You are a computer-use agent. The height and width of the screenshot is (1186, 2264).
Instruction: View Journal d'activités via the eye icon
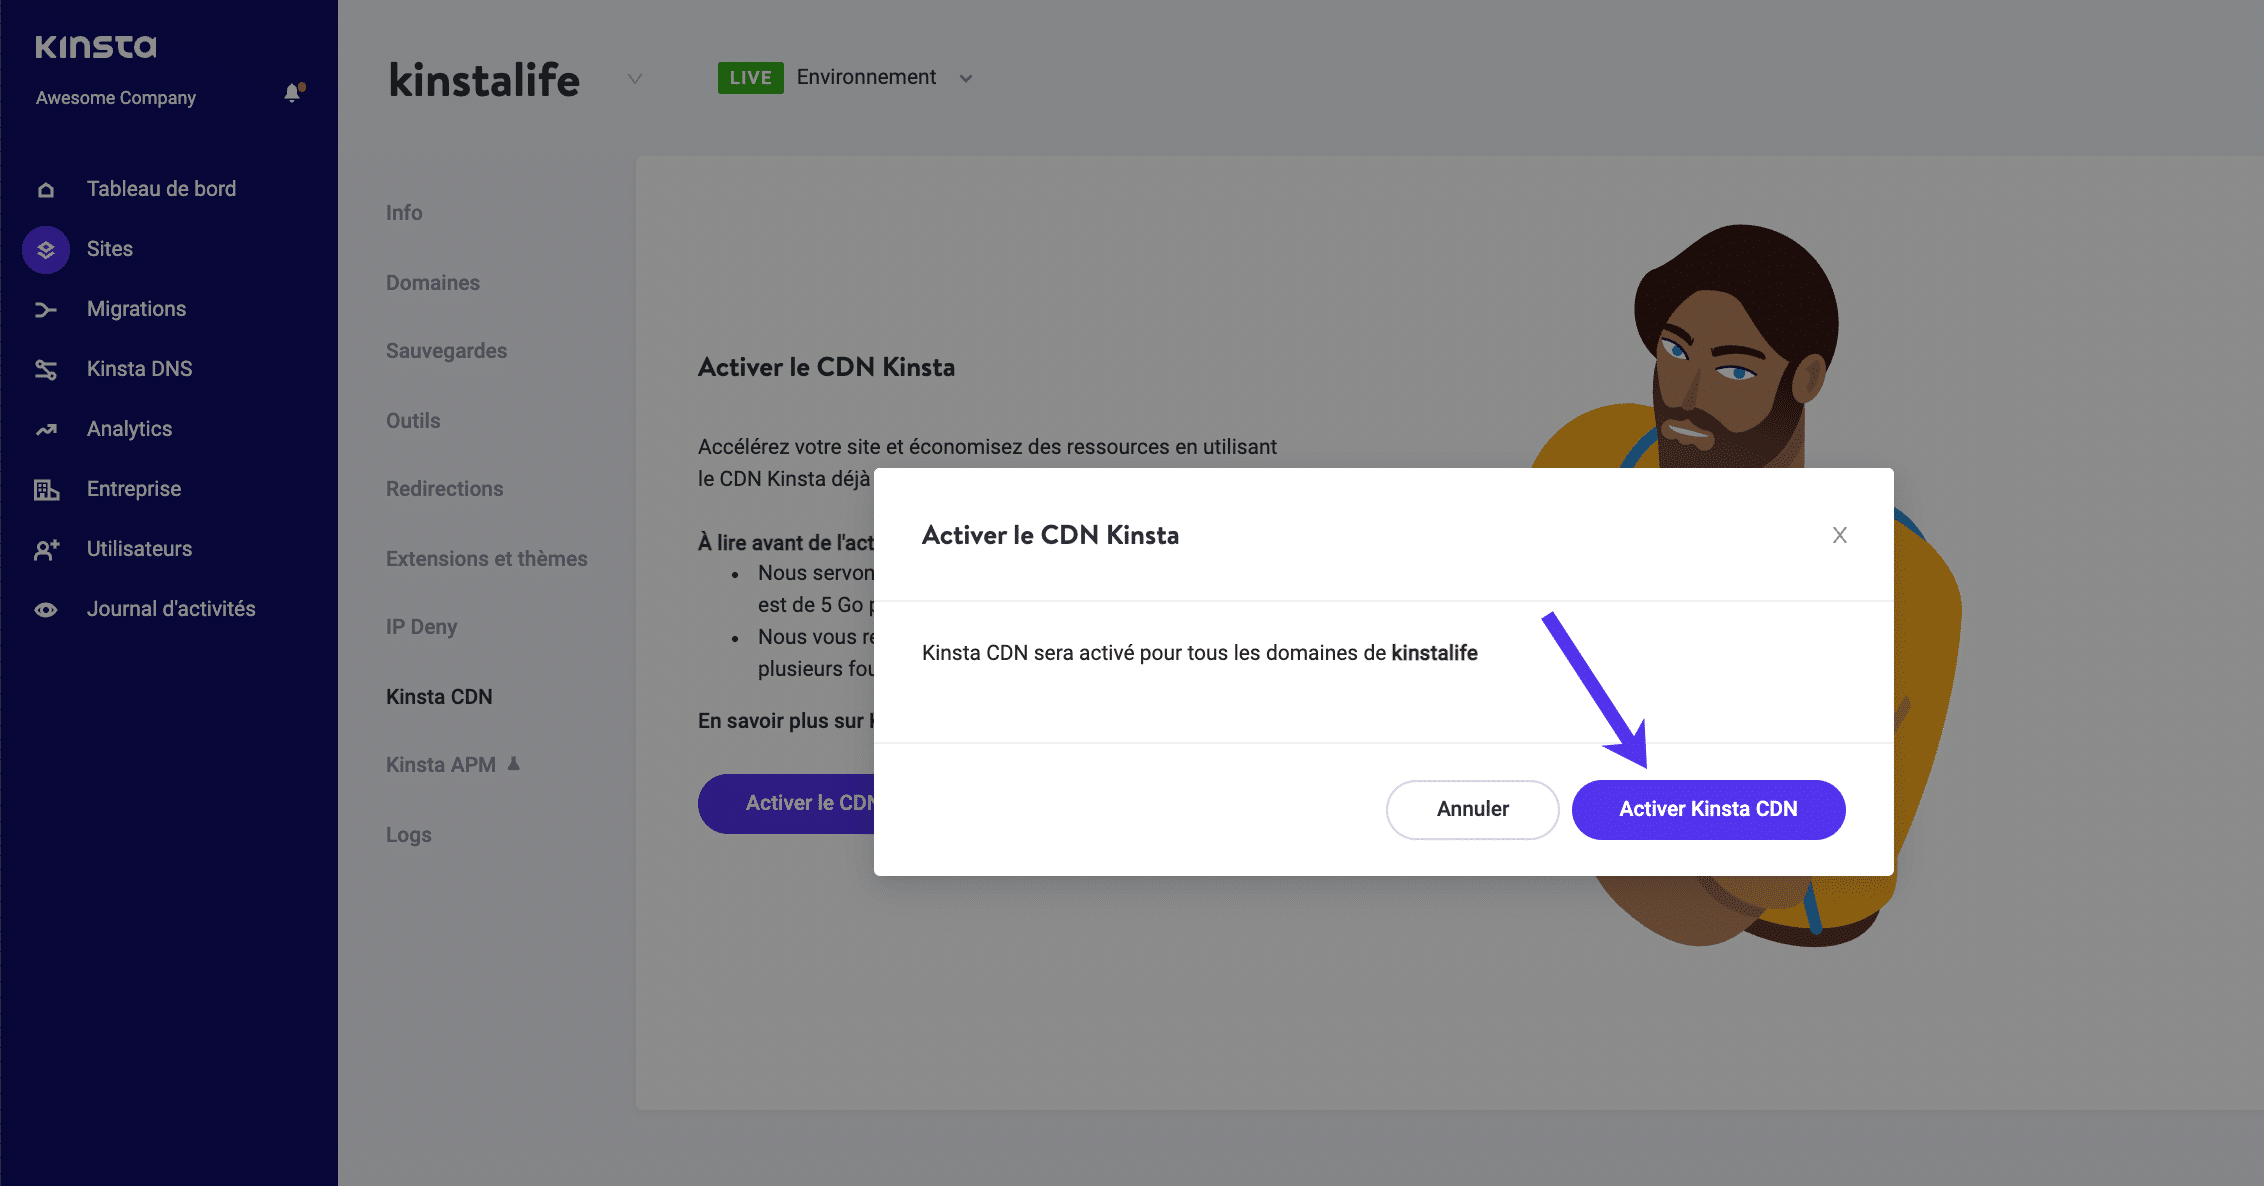click(x=45, y=608)
